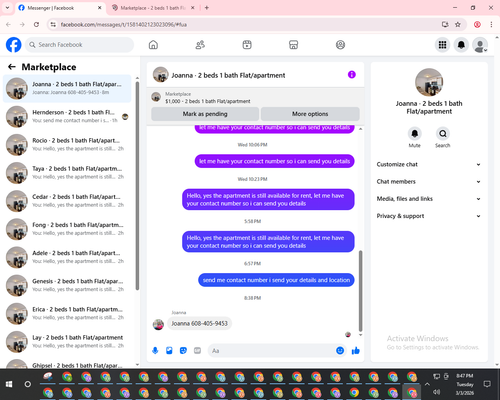Click Joanna's avatar beside her message
The image size is (500, 400).
(158, 324)
